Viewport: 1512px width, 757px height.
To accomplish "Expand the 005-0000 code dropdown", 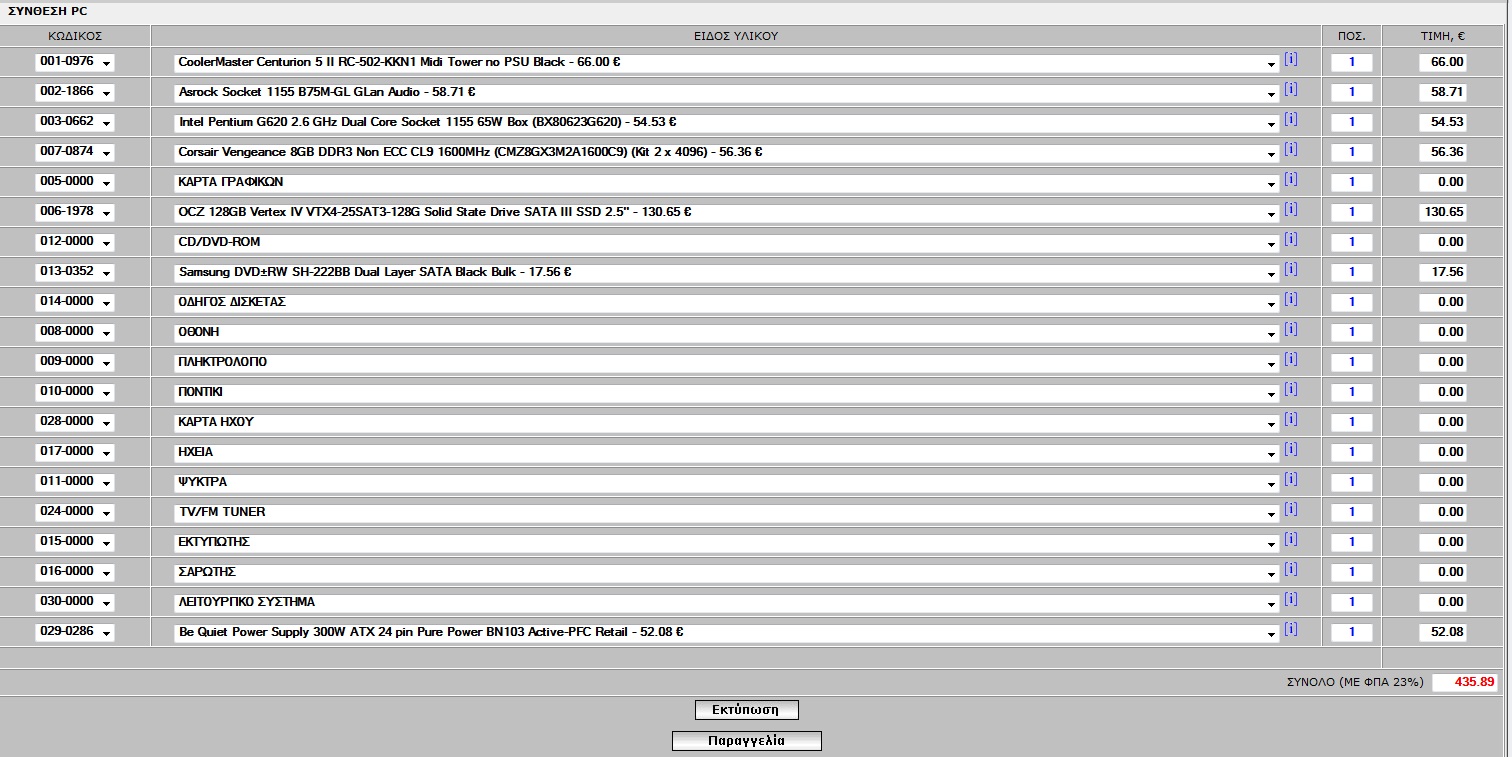I will [75, 182].
